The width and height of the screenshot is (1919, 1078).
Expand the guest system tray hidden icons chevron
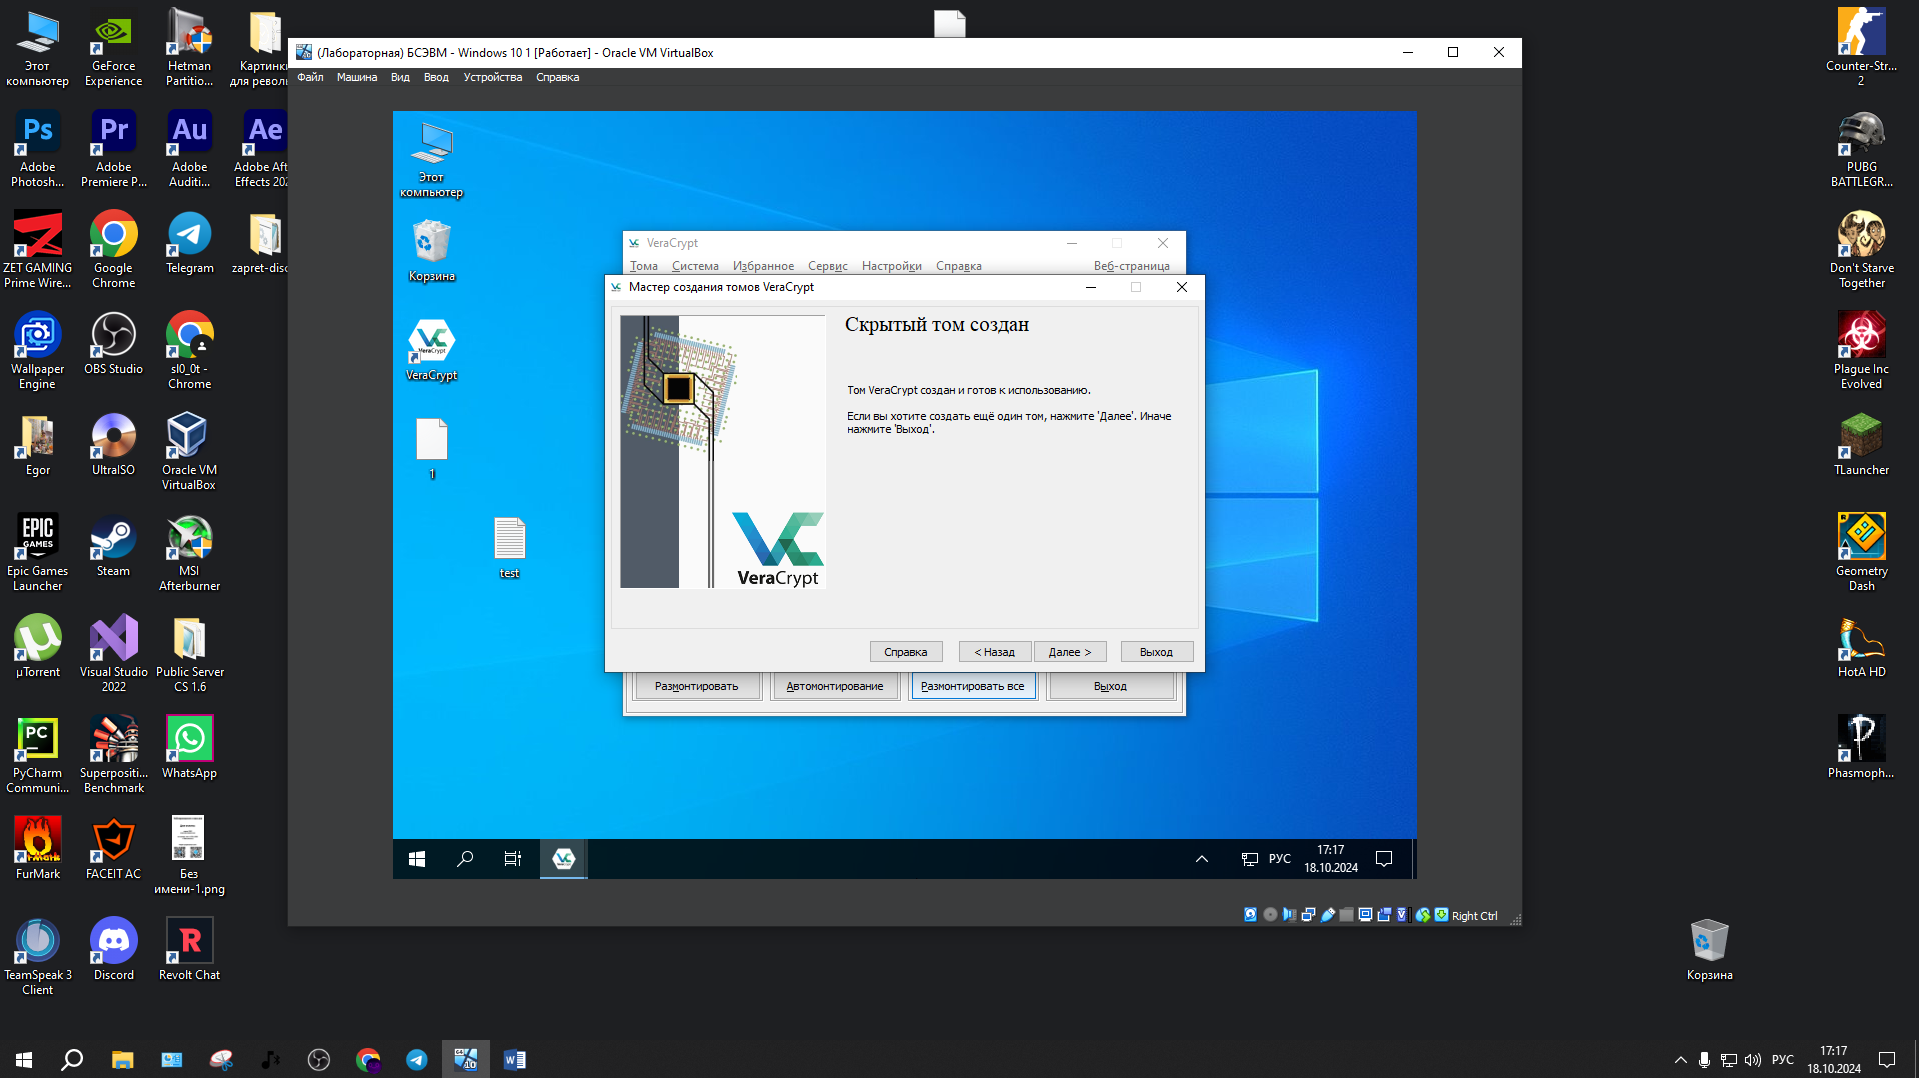click(x=1202, y=859)
